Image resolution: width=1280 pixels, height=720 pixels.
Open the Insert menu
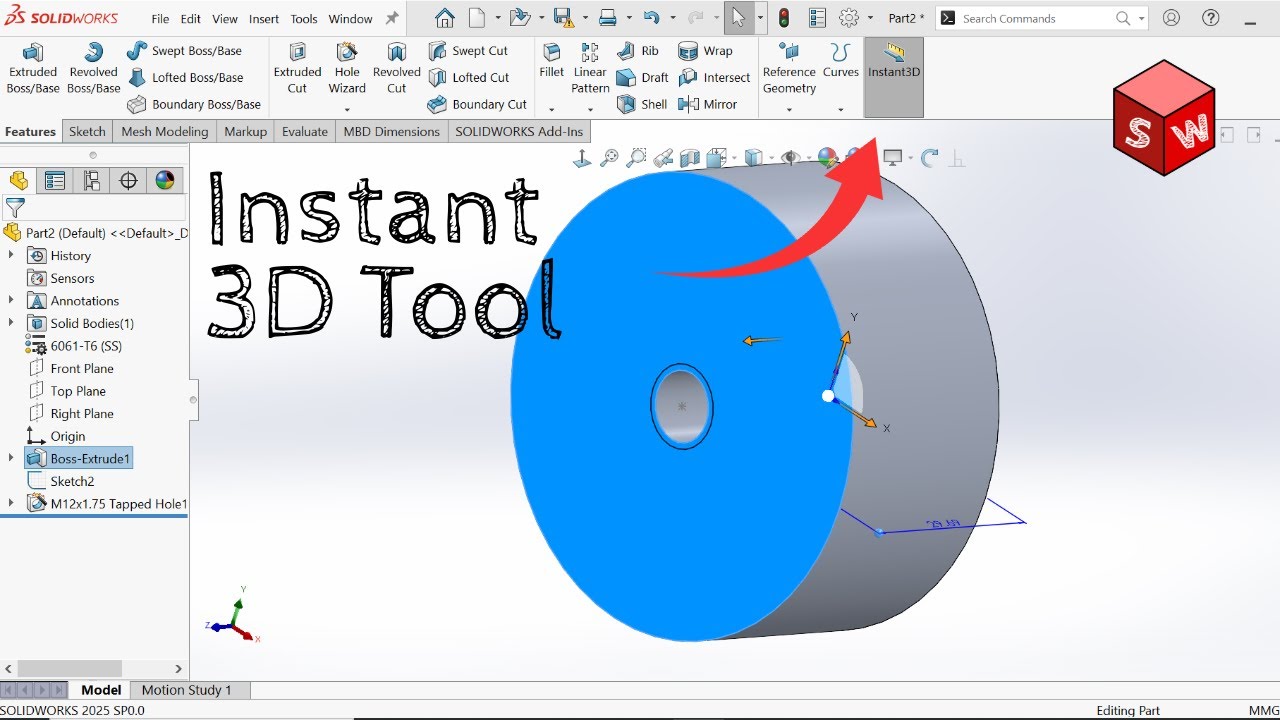[264, 19]
